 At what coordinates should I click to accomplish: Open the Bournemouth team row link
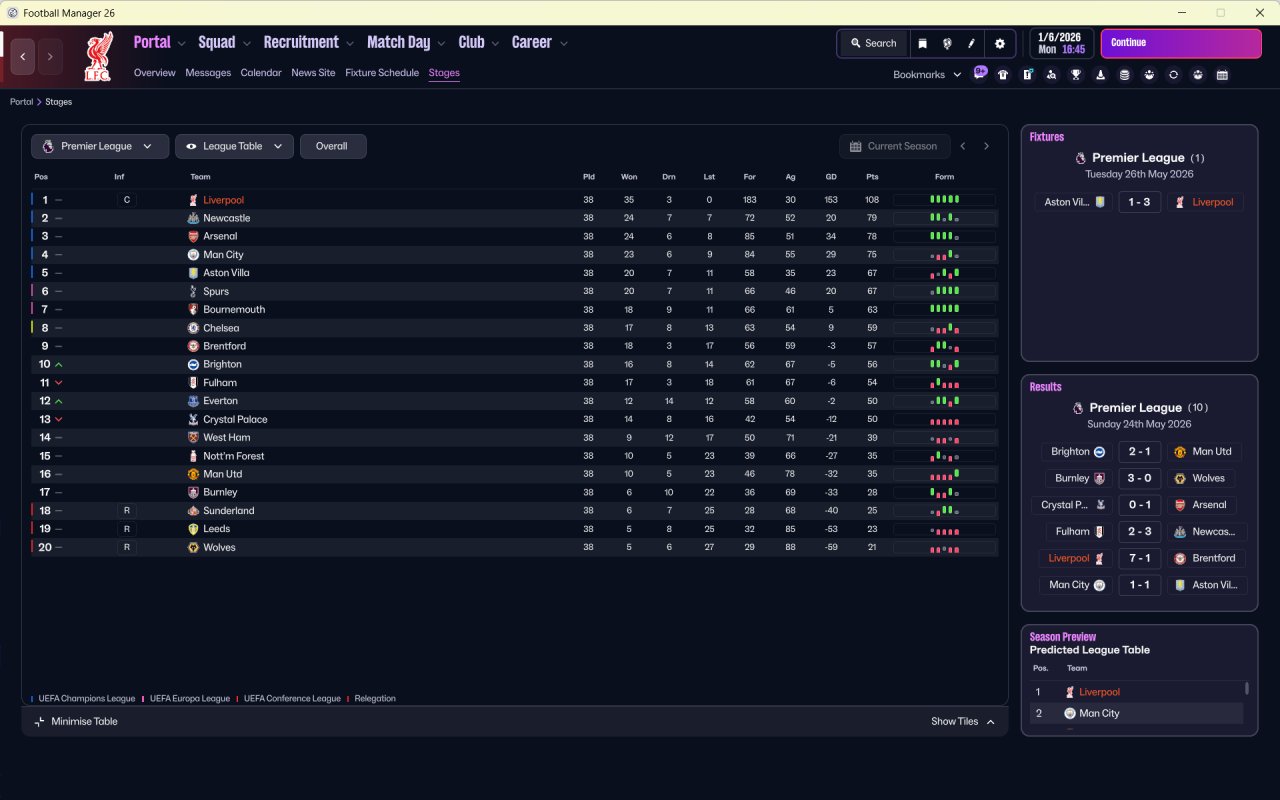coord(236,310)
